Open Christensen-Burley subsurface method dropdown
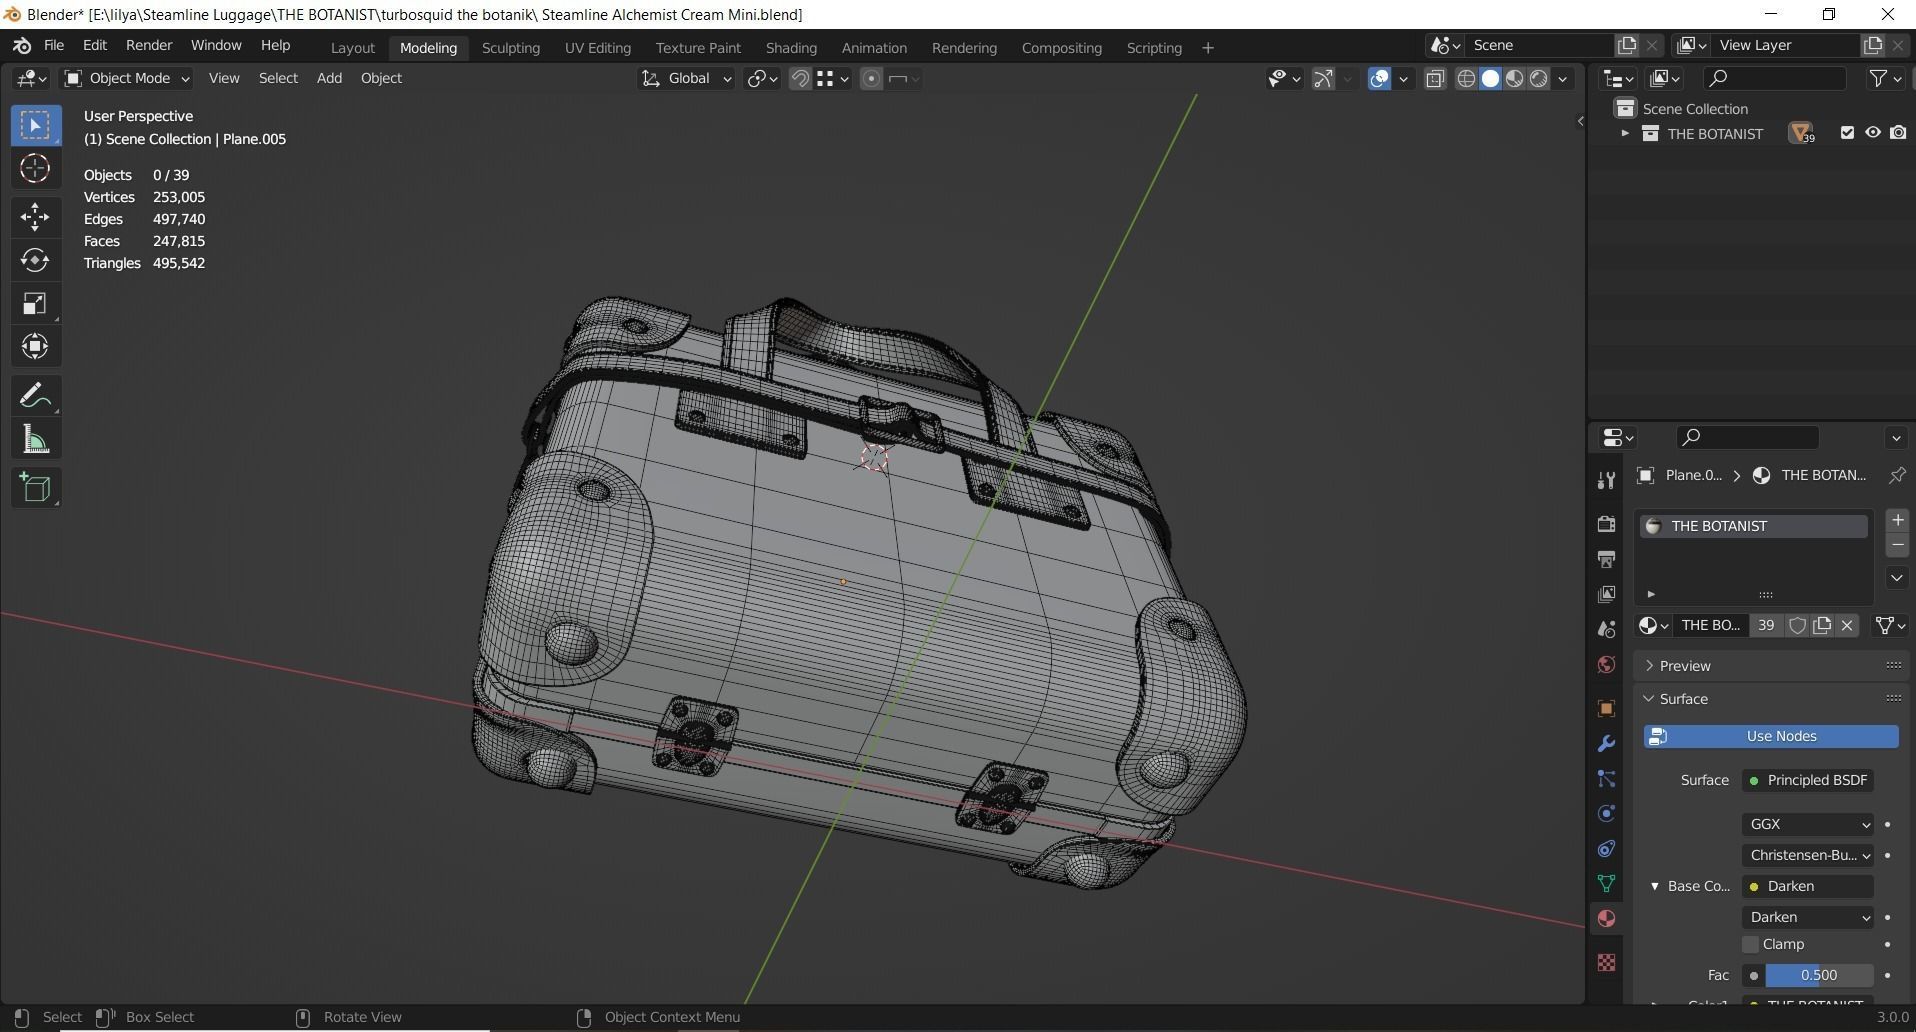Image resolution: width=1916 pixels, height=1032 pixels. click(x=1808, y=855)
